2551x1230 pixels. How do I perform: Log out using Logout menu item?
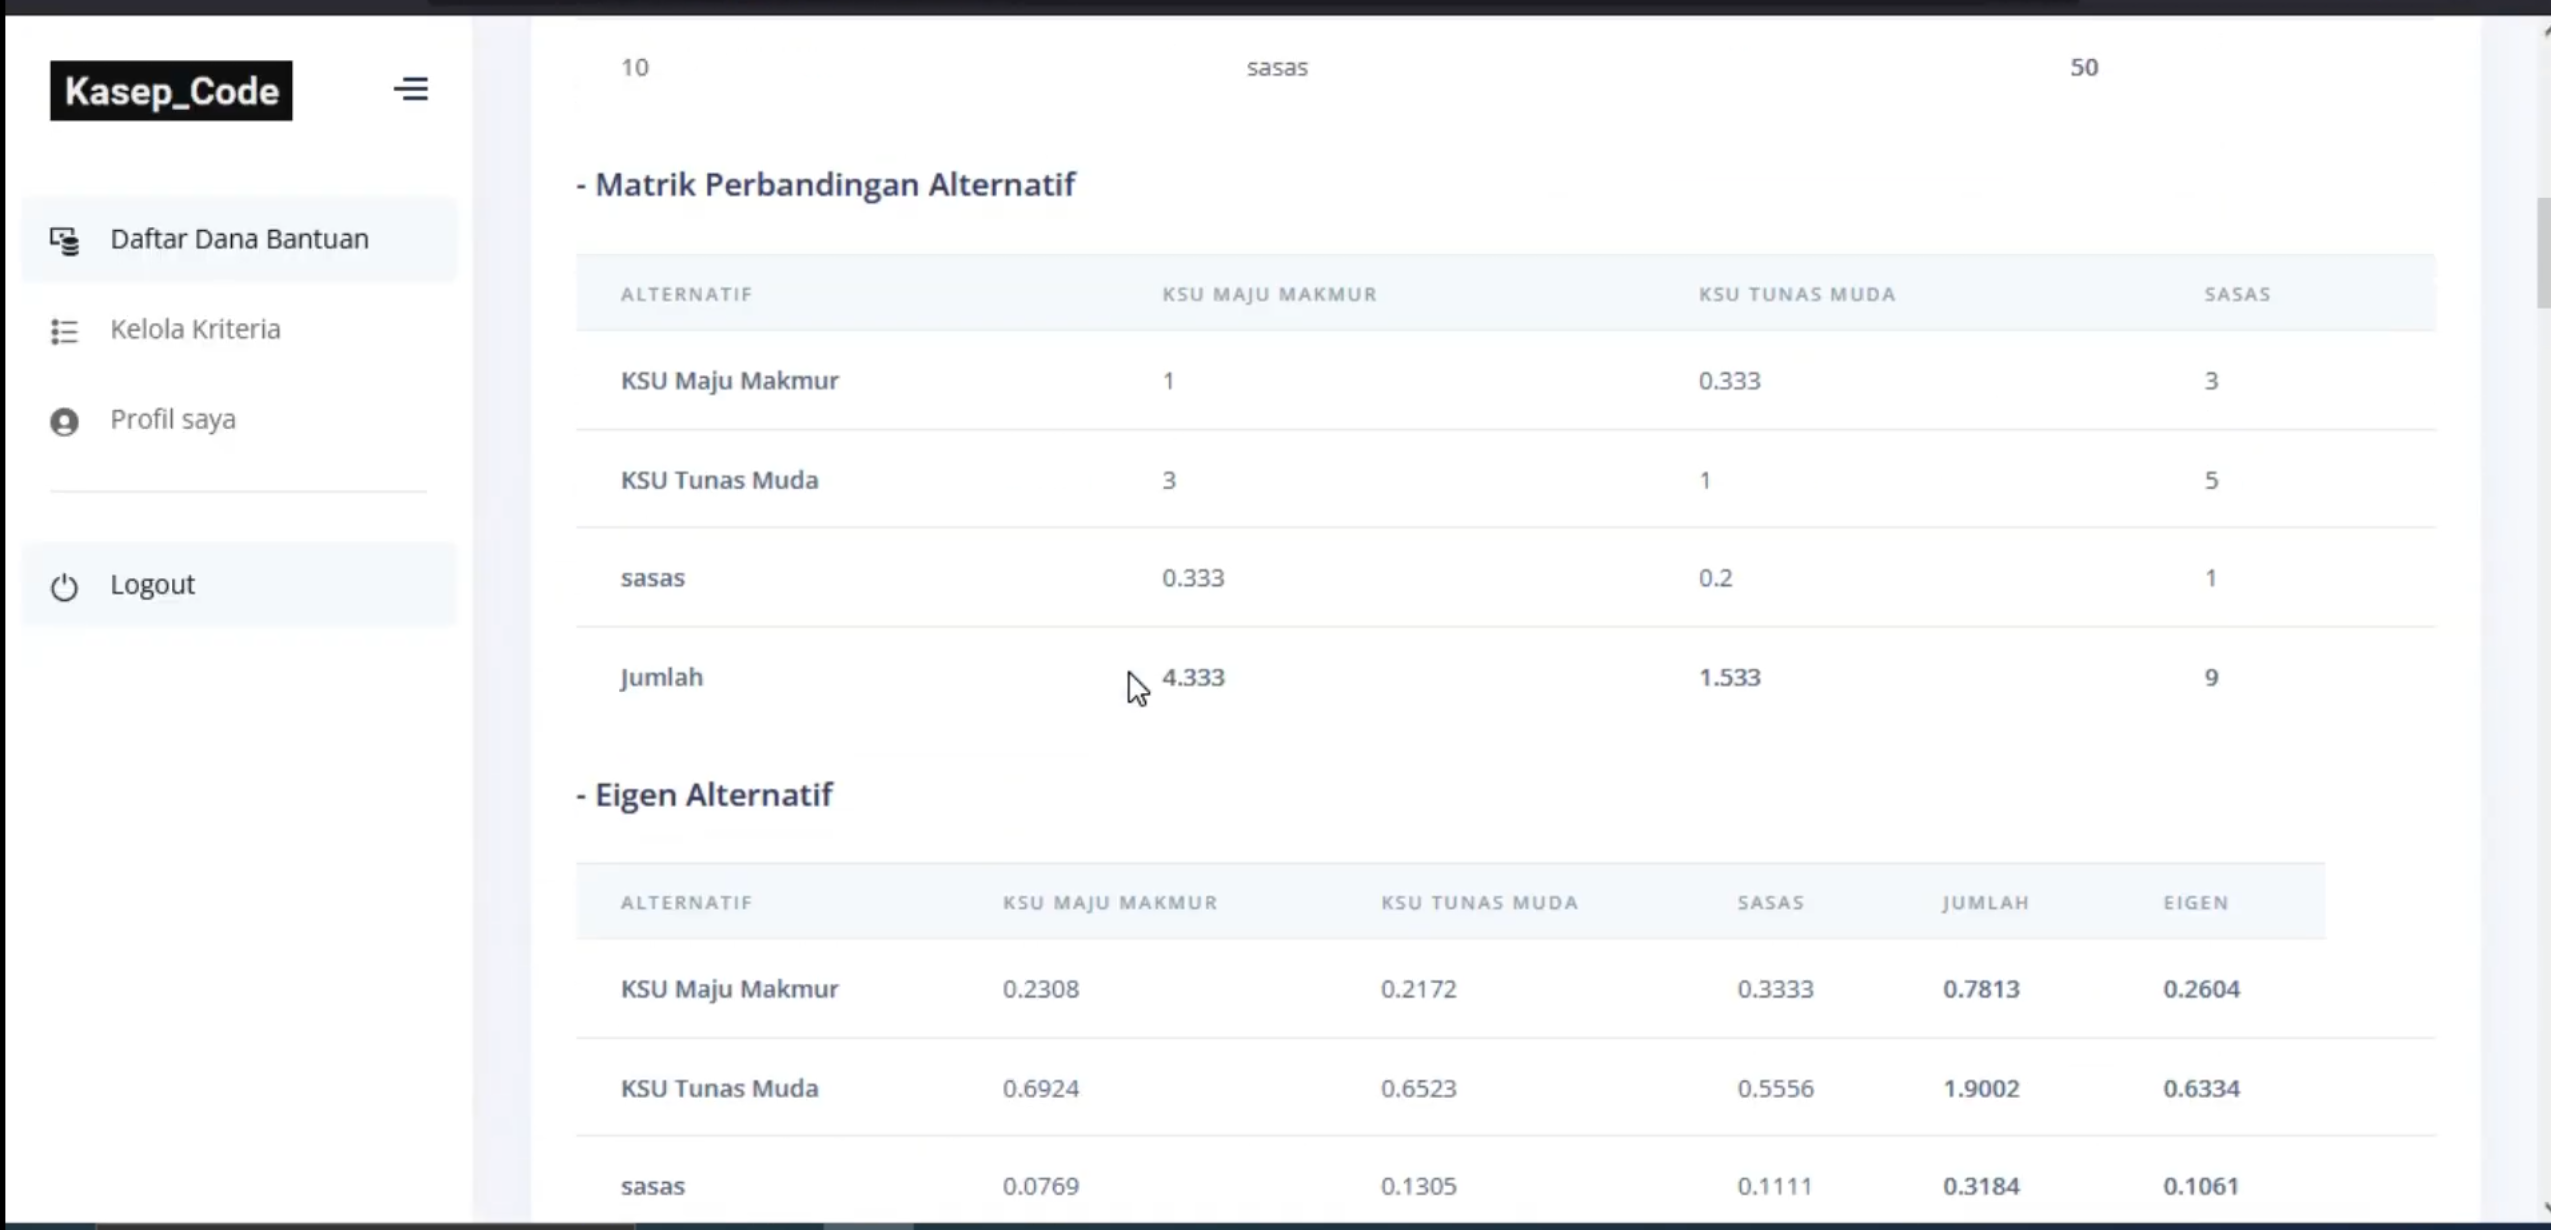coord(239,584)
